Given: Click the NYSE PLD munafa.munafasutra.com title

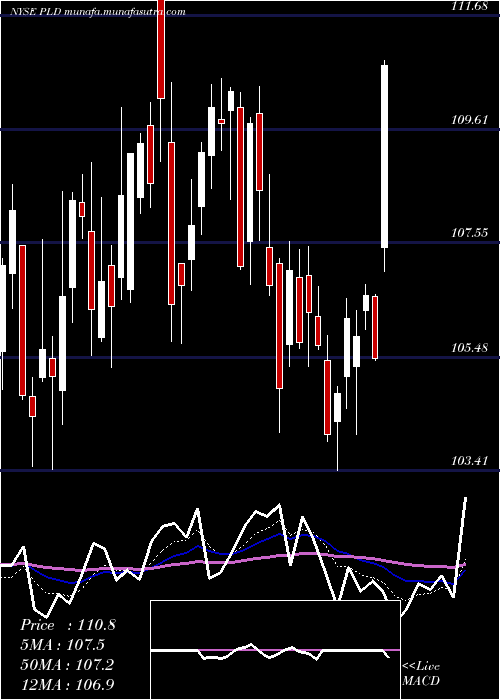Looking at the screenshot, I should [x=96, y=12].
